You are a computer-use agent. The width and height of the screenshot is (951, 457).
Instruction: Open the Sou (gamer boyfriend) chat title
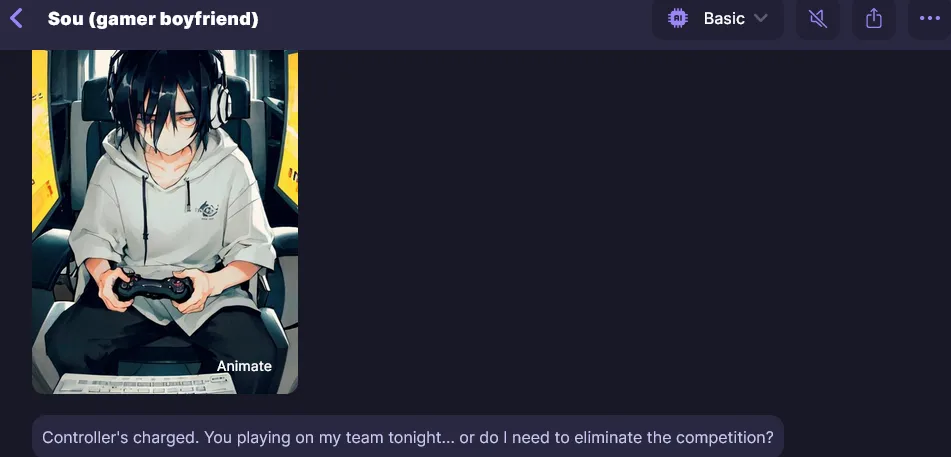[x=153, y=19]
